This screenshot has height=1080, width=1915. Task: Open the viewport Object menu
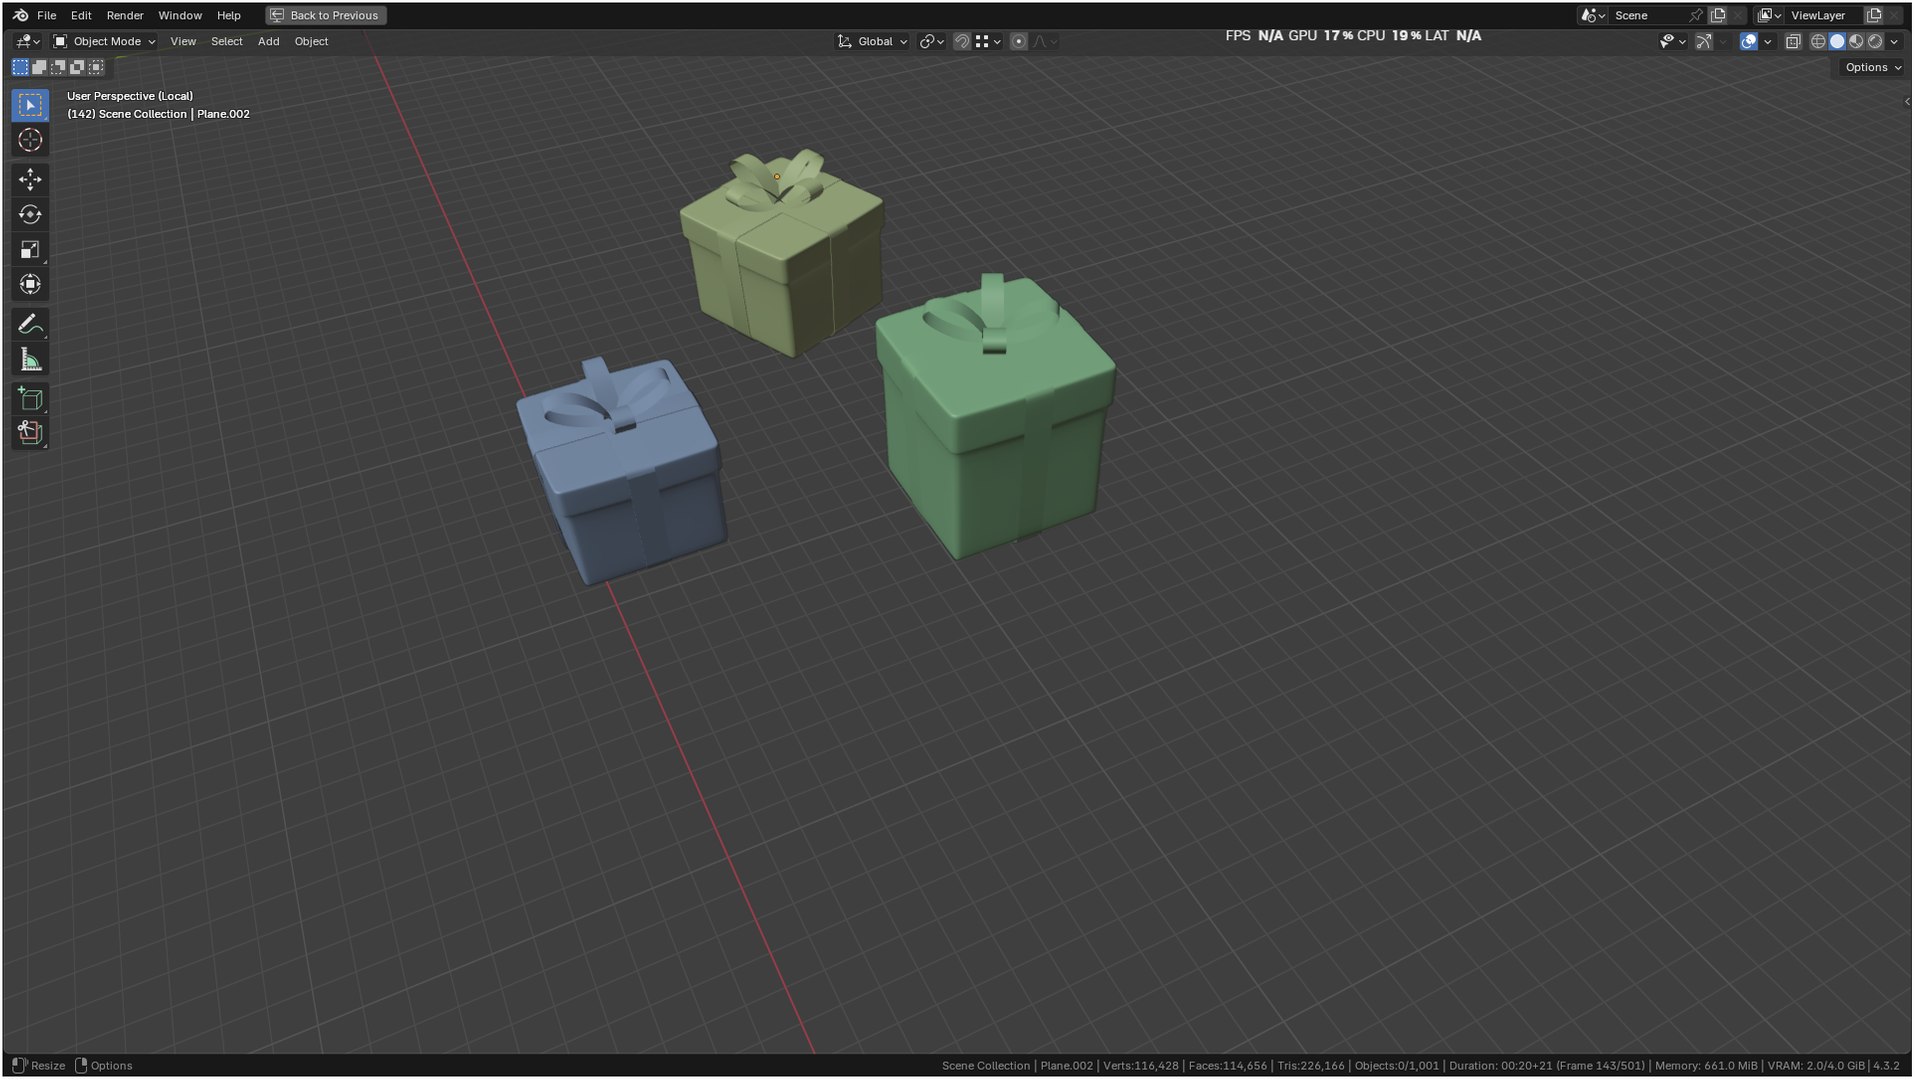311,41
